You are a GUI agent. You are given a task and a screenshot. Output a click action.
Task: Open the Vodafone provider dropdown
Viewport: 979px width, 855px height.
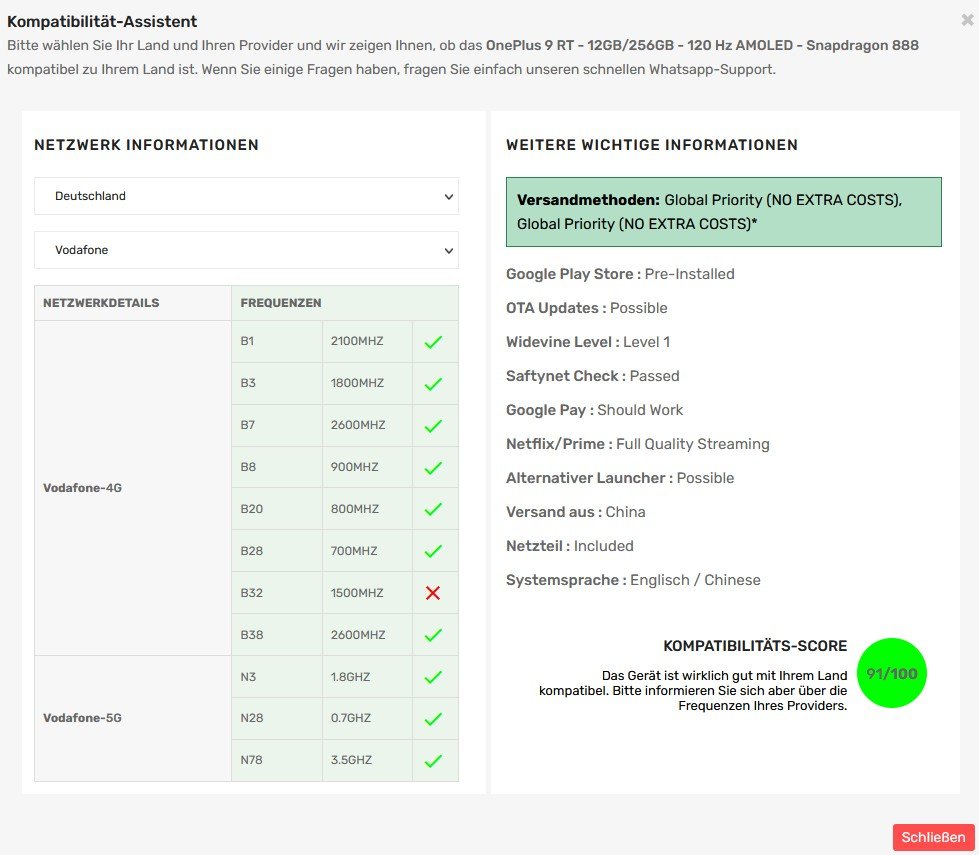click(x=247, y=250)
